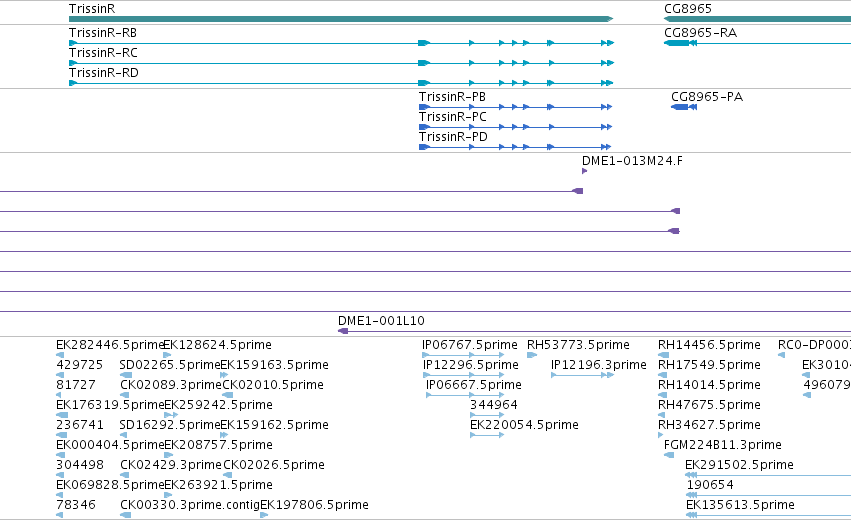Screen dimensions: 851x520
Task: Click EST EK128624.5prime
Action: [218, 345]
